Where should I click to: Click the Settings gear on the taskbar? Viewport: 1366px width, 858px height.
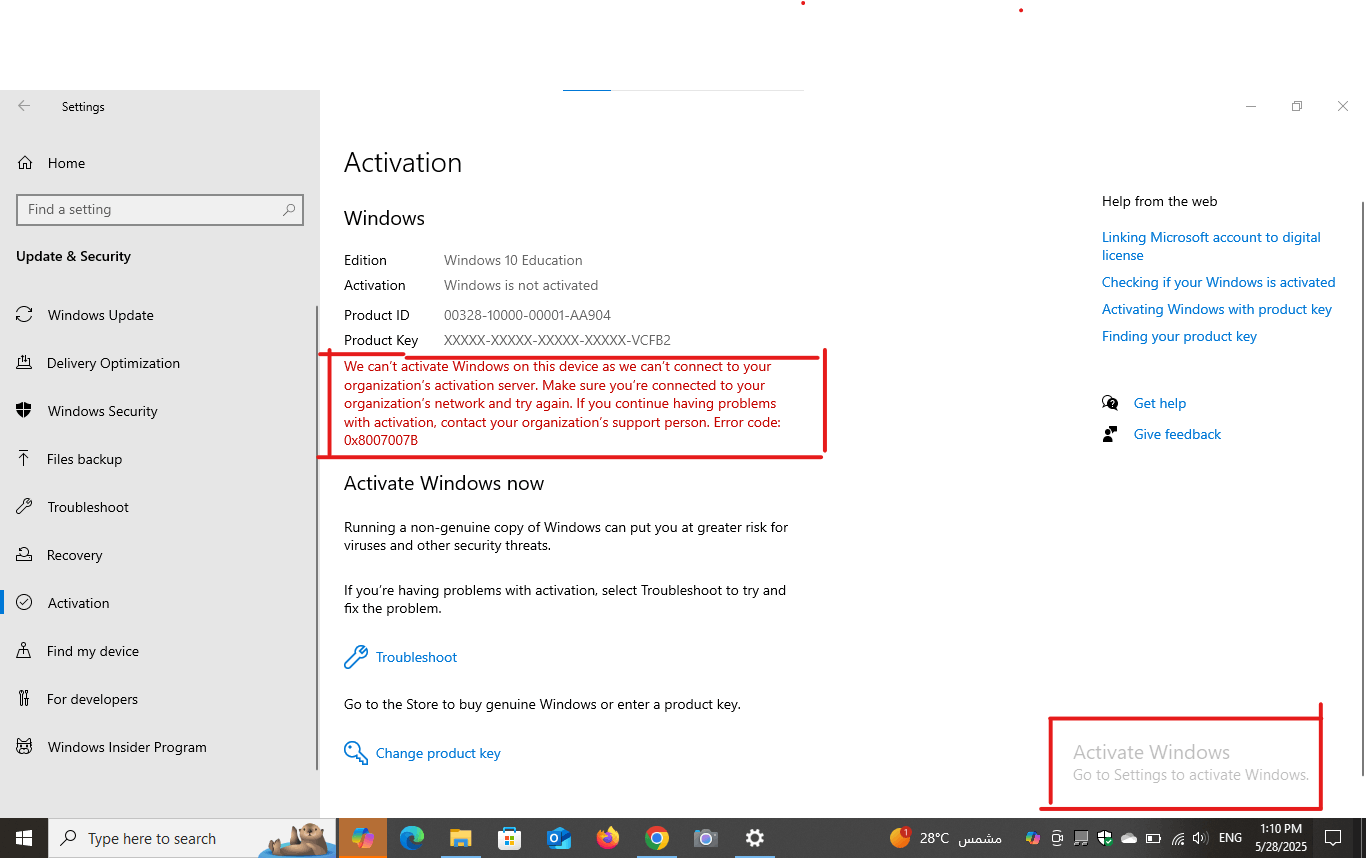[755, 838]
